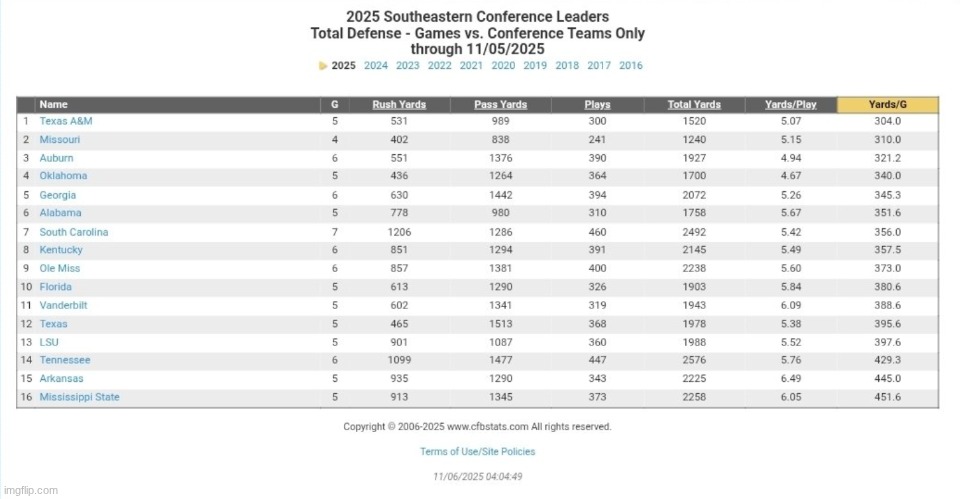The width and height of the screenshot is (967, 499).
Task: Open the 2024 season link
Action: 376,66
